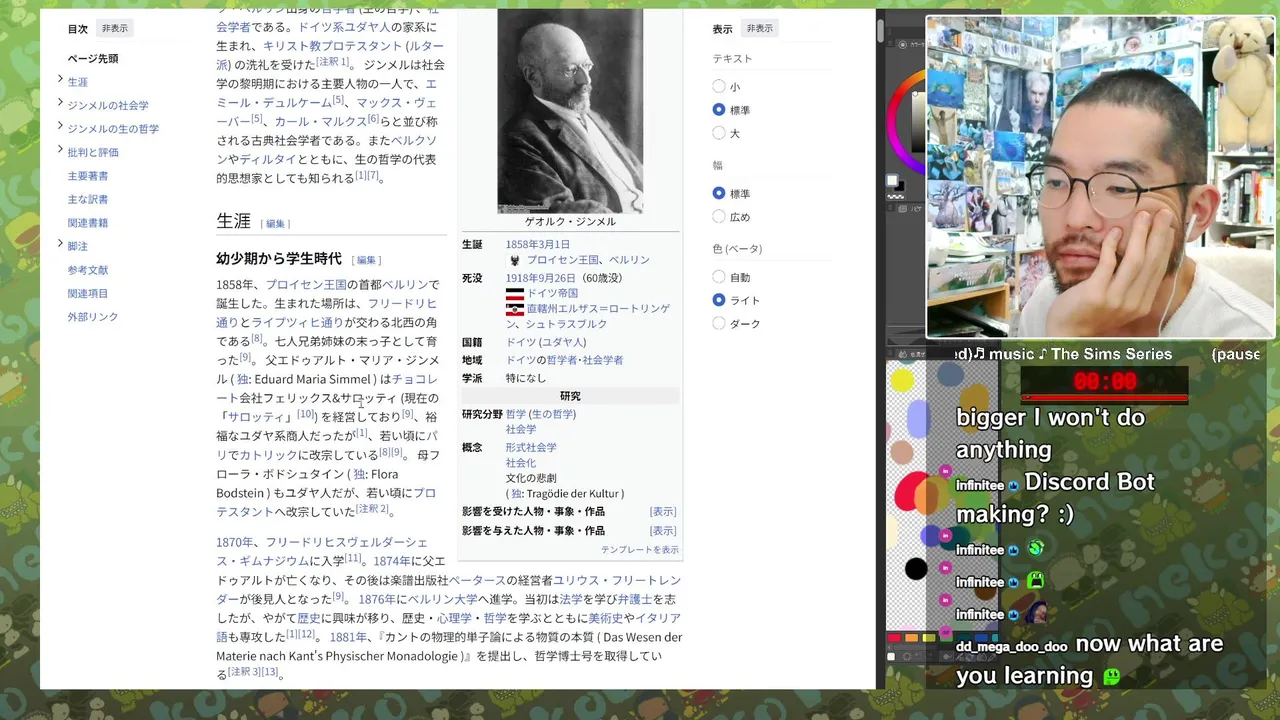Click the red stream timer display
The height and width of the screenshot is (720, 1280).
coord(1105,381)
